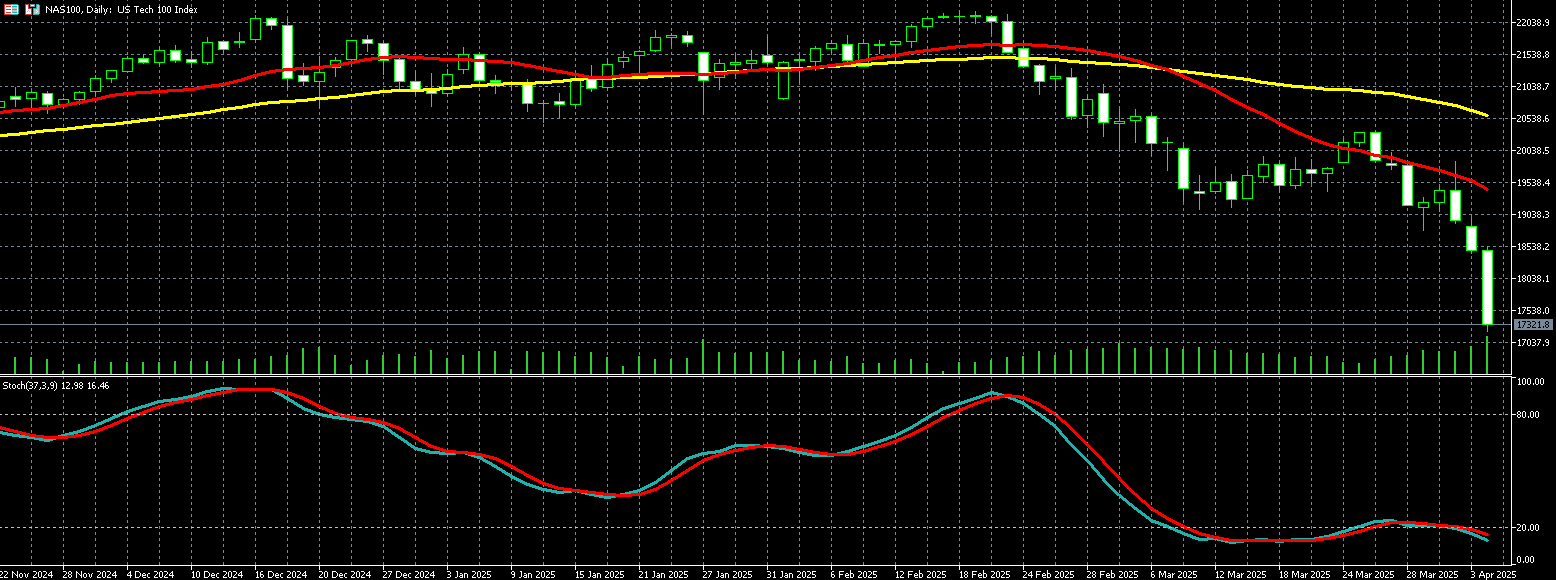The image size is (1556, 580).
Task: Click the 19038.3 price scale label
Action: click(x=1532, y=214)
